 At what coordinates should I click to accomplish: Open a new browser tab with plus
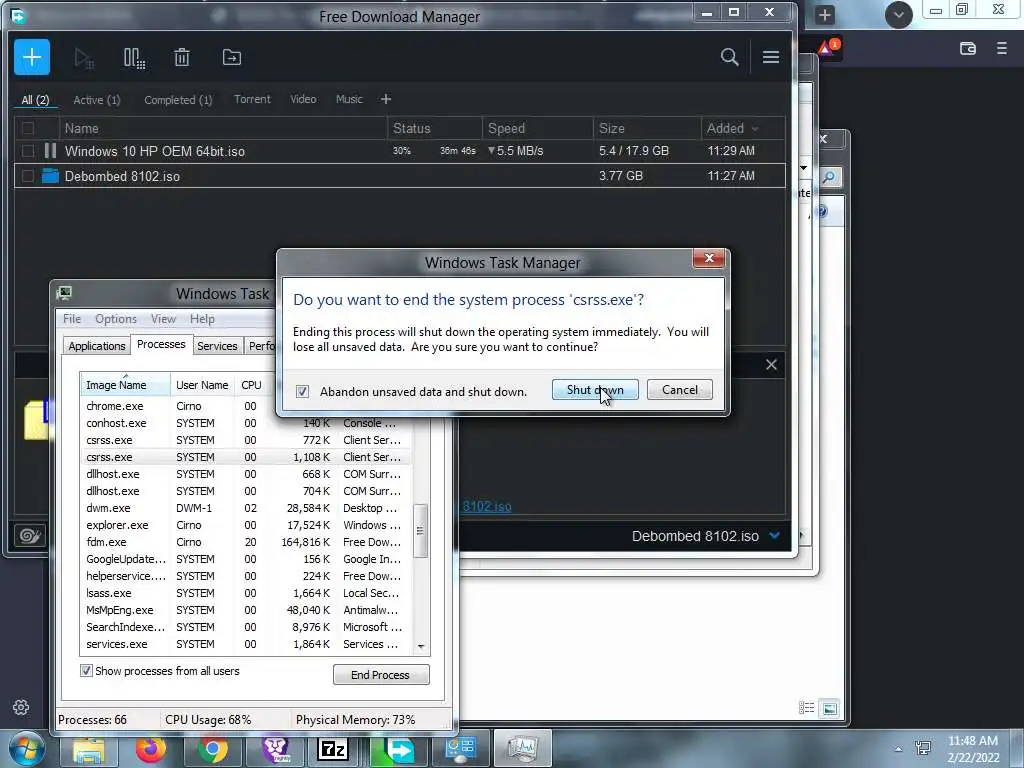point(825,14)
